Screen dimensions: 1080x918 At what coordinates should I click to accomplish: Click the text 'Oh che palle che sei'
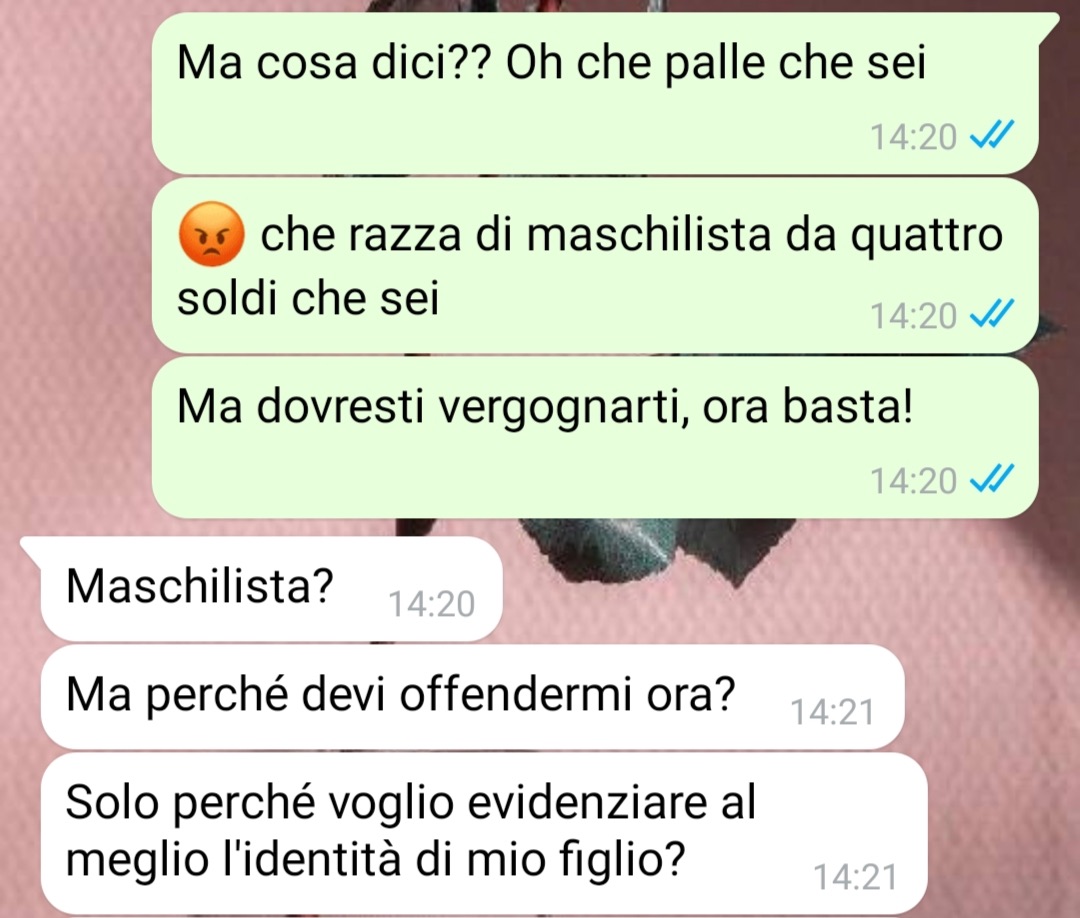click(716, 63)
